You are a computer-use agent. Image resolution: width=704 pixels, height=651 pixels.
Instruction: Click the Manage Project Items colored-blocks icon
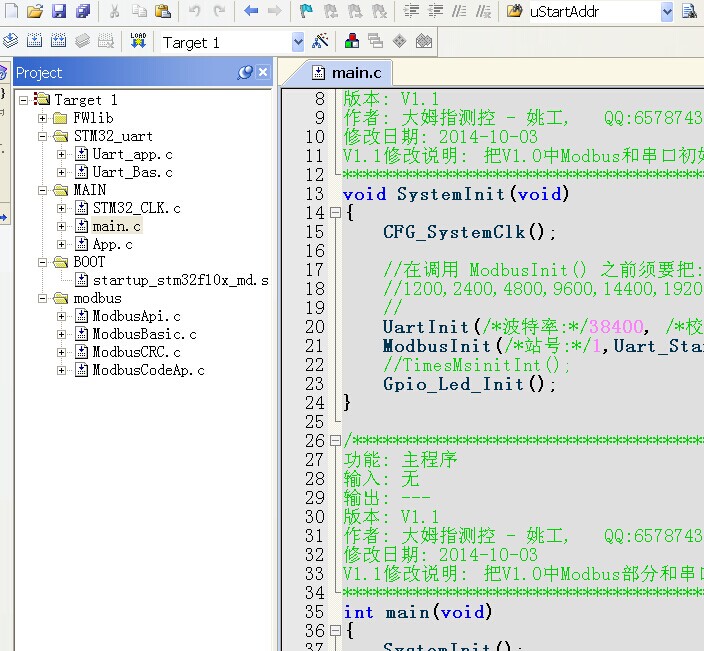tap(352, 42)
